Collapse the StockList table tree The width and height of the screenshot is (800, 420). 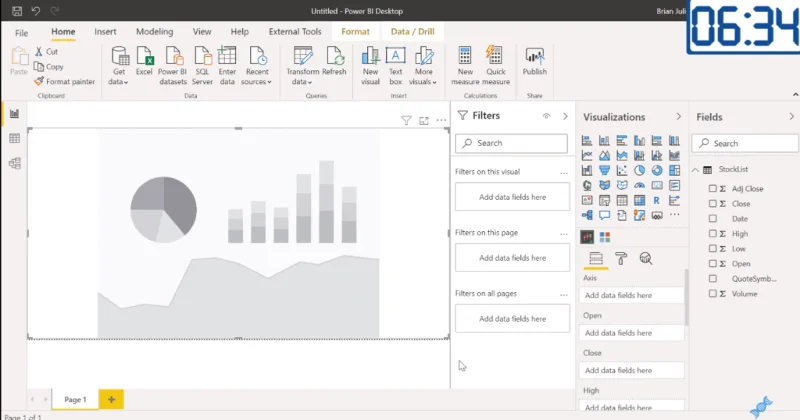[x=695, y=169]
